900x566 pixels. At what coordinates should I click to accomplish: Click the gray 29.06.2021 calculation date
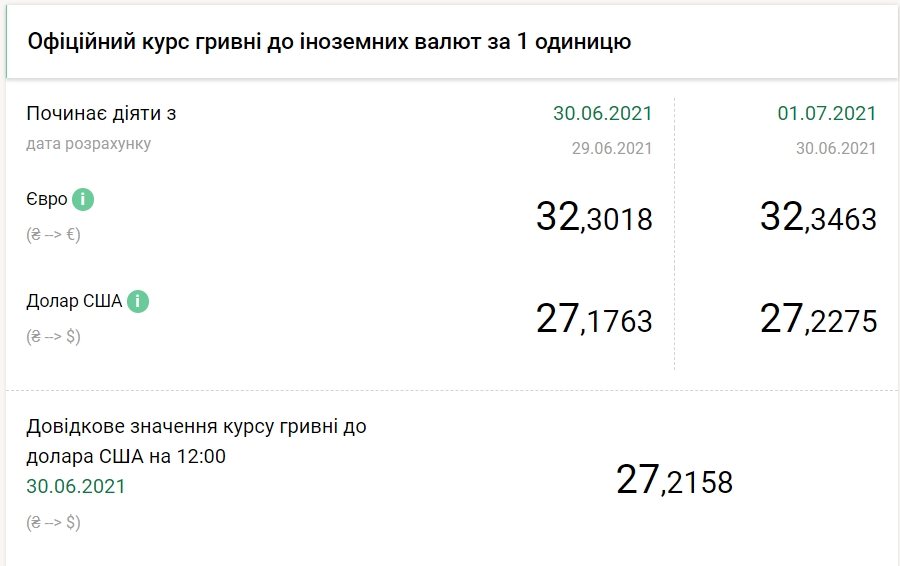(610, 148)
